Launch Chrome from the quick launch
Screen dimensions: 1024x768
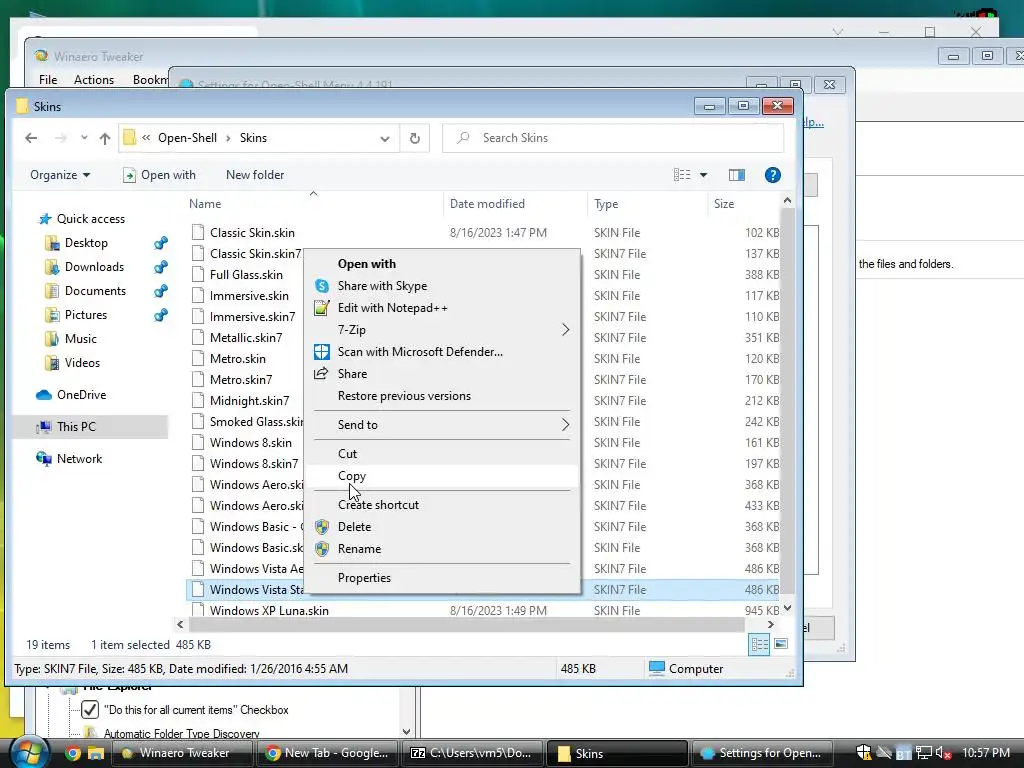(x=72, y=754)
